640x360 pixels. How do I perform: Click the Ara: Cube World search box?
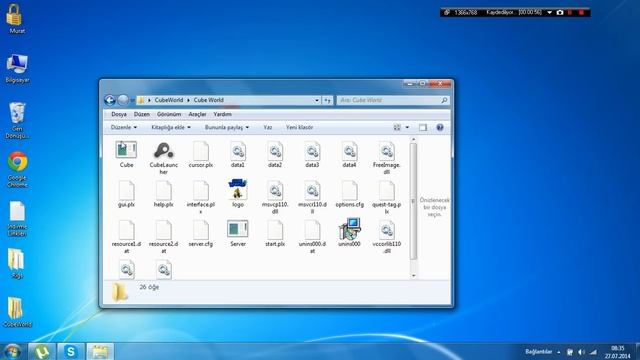pyautogui.click(x=392, y=100)
